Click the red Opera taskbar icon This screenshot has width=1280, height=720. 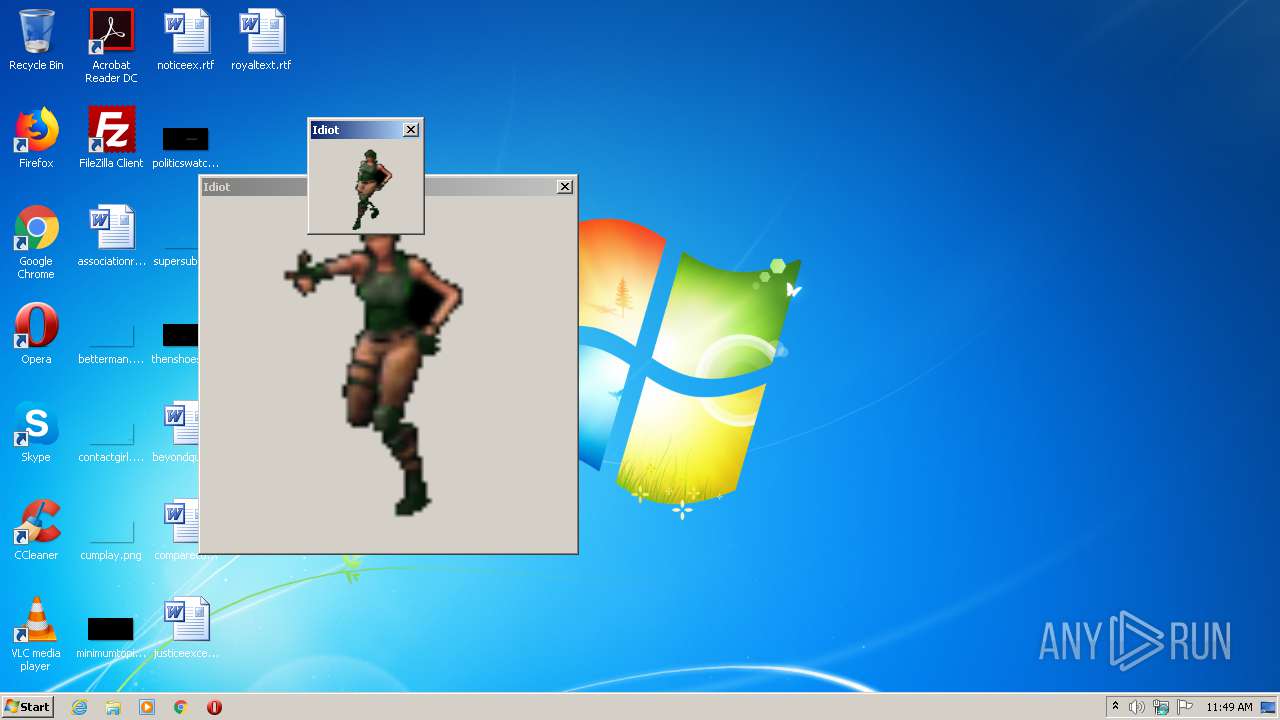[x=214, y=707]
